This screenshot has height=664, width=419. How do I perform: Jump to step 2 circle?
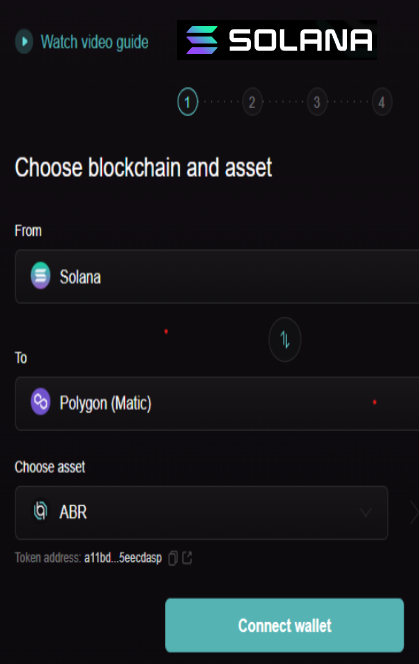coord(252,102)
